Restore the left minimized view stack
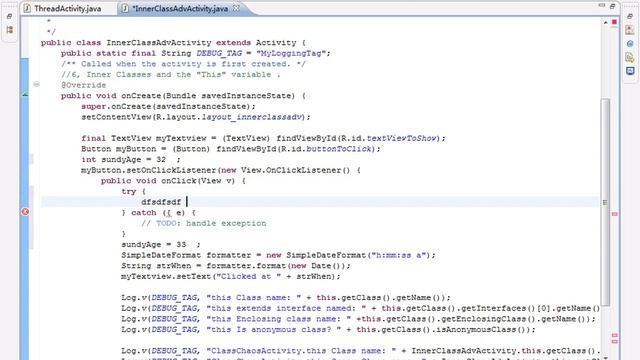Screen dimensions: 640x360 (x=9, y=16)
